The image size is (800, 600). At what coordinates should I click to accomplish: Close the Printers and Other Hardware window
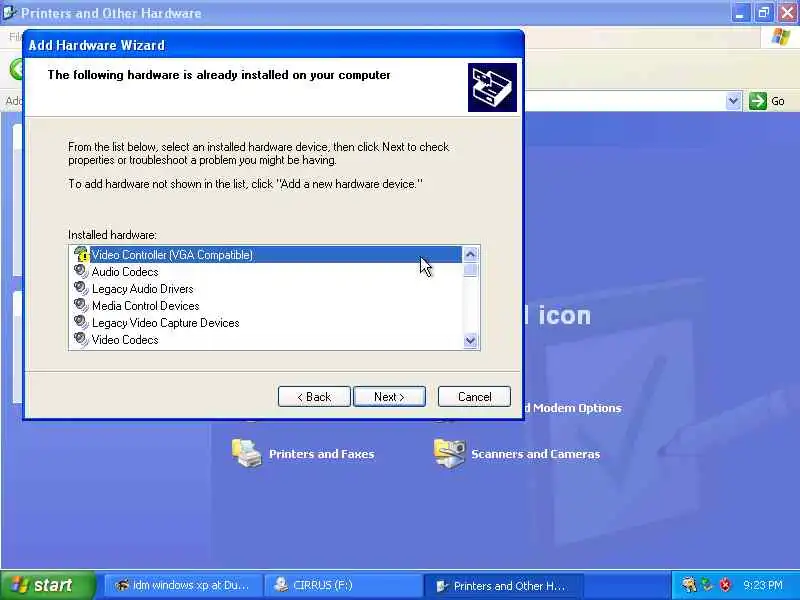click(x=787, y=13)
